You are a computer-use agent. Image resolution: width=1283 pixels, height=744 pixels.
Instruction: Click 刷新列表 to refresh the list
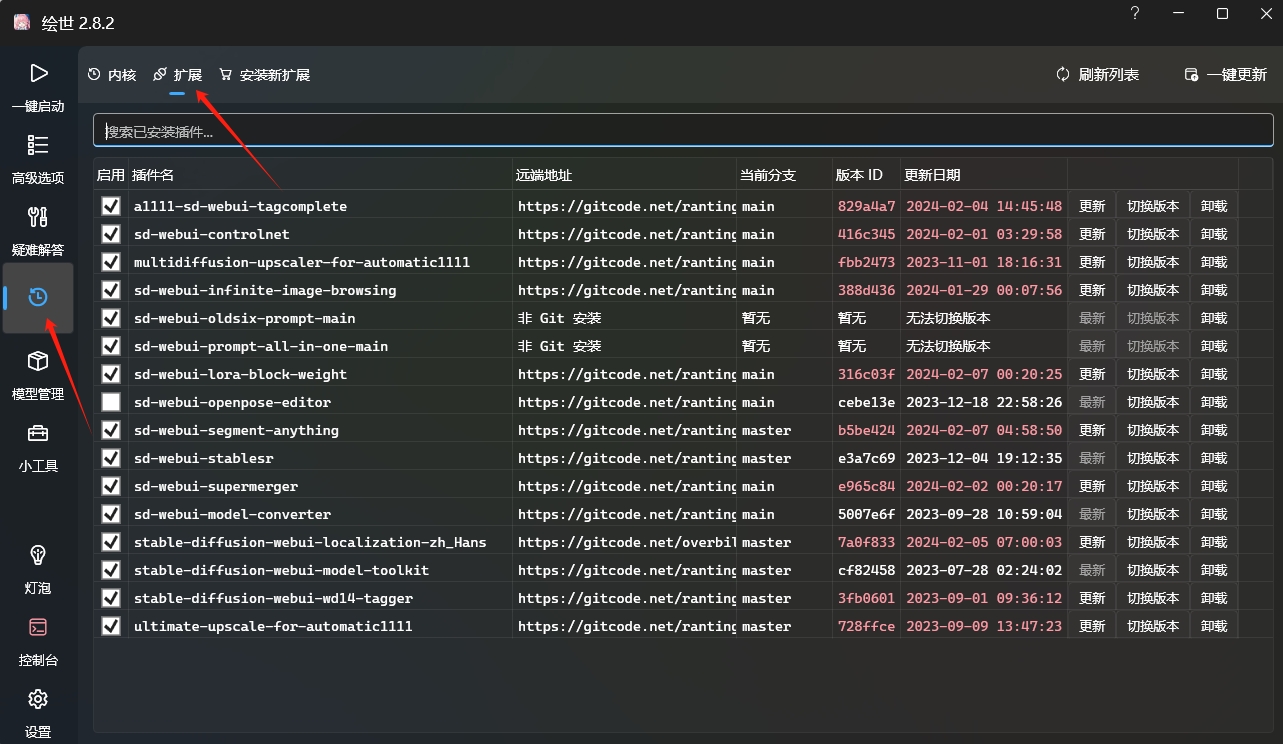pyautogui.click(x=1098, y=75)
